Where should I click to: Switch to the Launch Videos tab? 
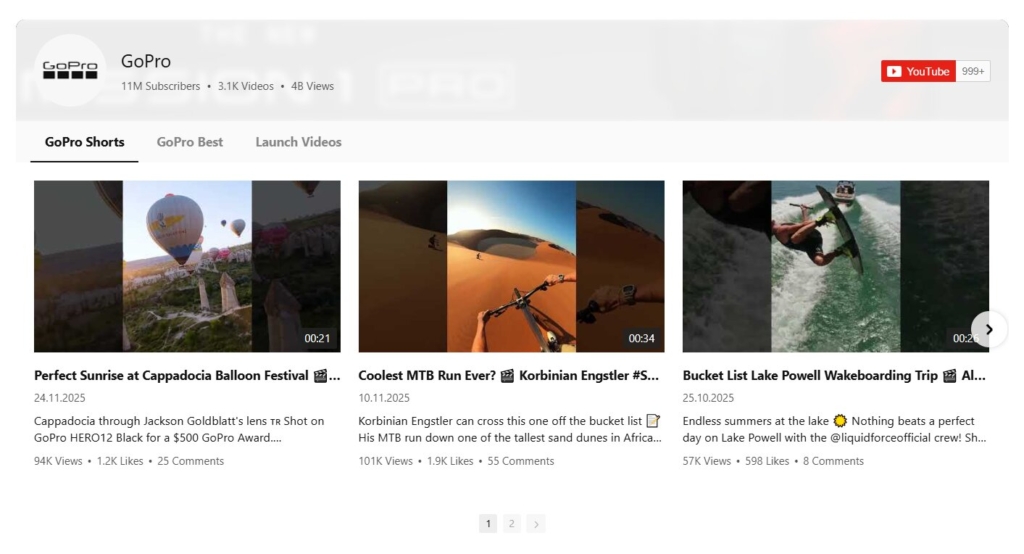point(298,142)
